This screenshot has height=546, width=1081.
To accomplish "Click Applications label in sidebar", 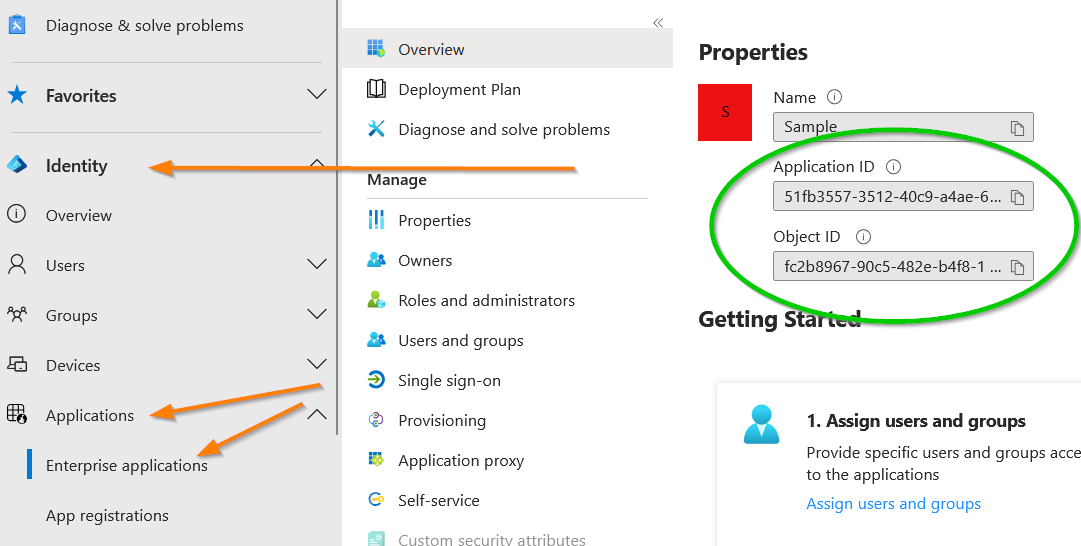I will pos(90,415).
